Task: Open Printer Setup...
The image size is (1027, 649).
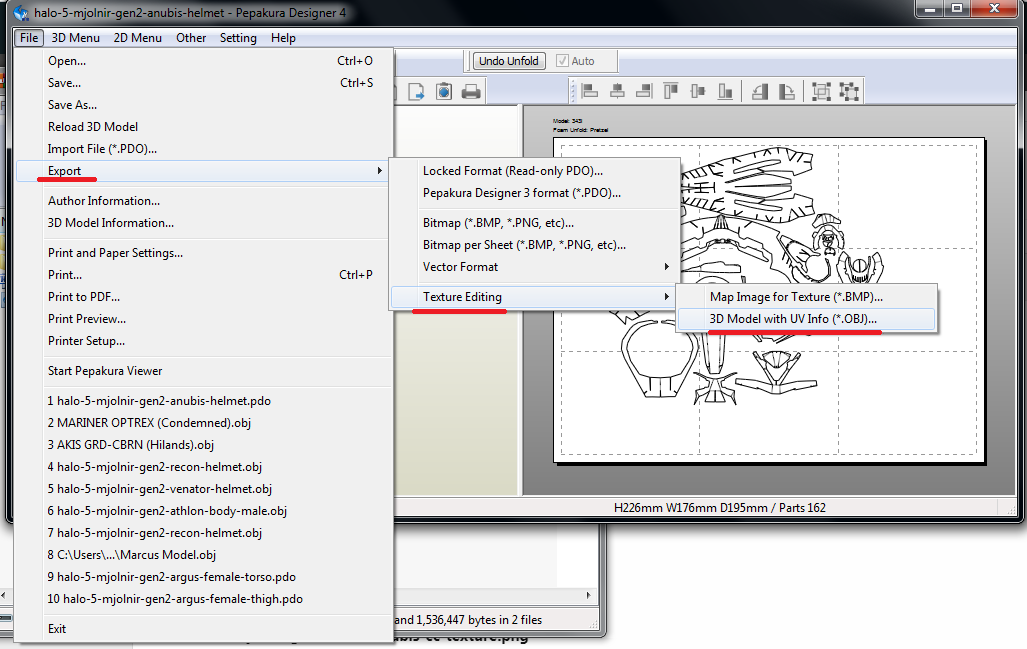Action: [x=204, y=341]
